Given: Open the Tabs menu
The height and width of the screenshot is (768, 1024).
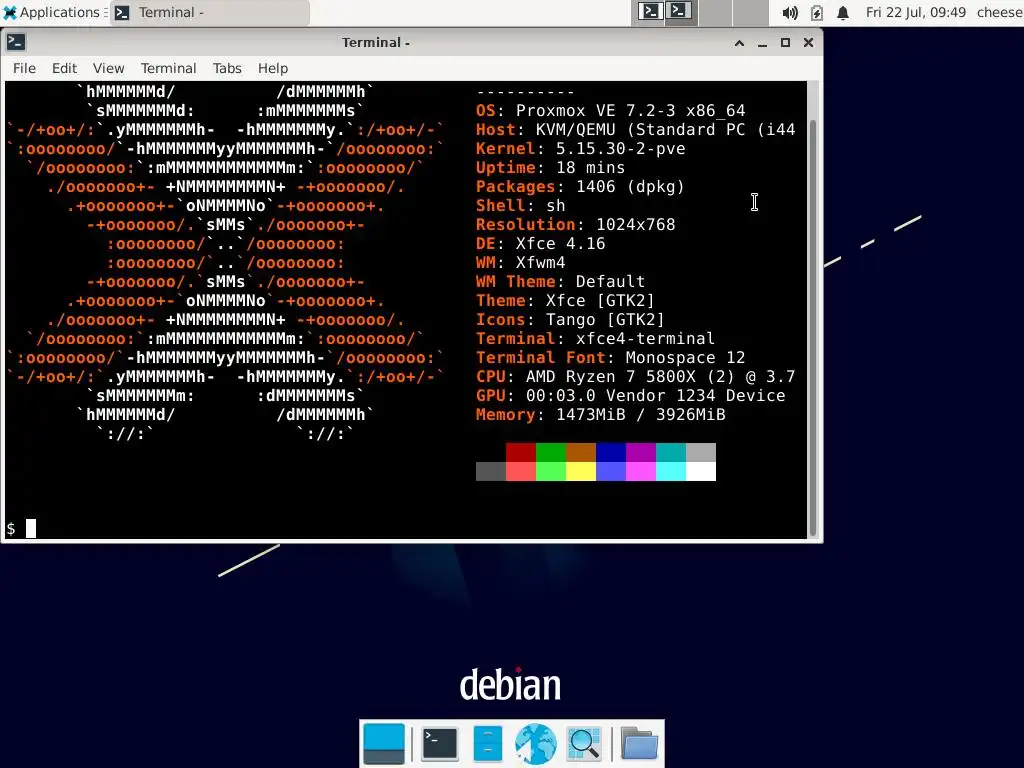Looking at the screenshot, I should click(227, 68).
